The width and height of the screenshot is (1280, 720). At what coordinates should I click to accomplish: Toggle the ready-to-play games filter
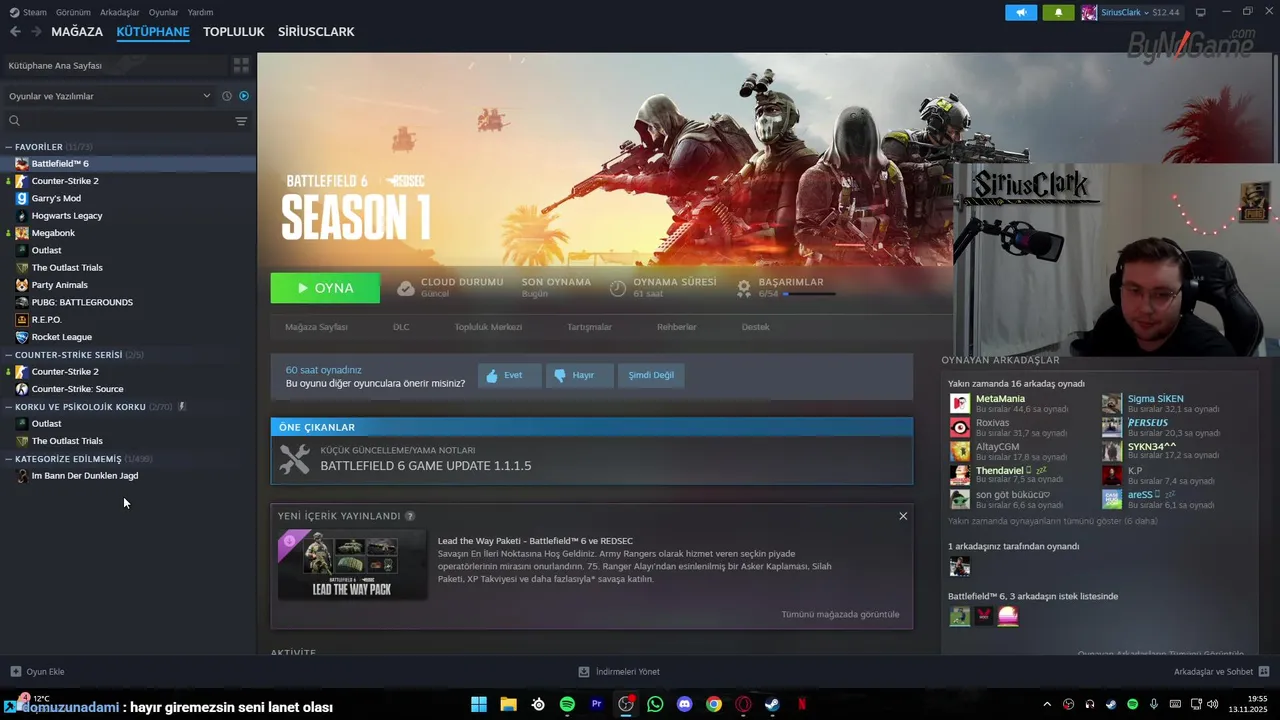tap(244, 96)
